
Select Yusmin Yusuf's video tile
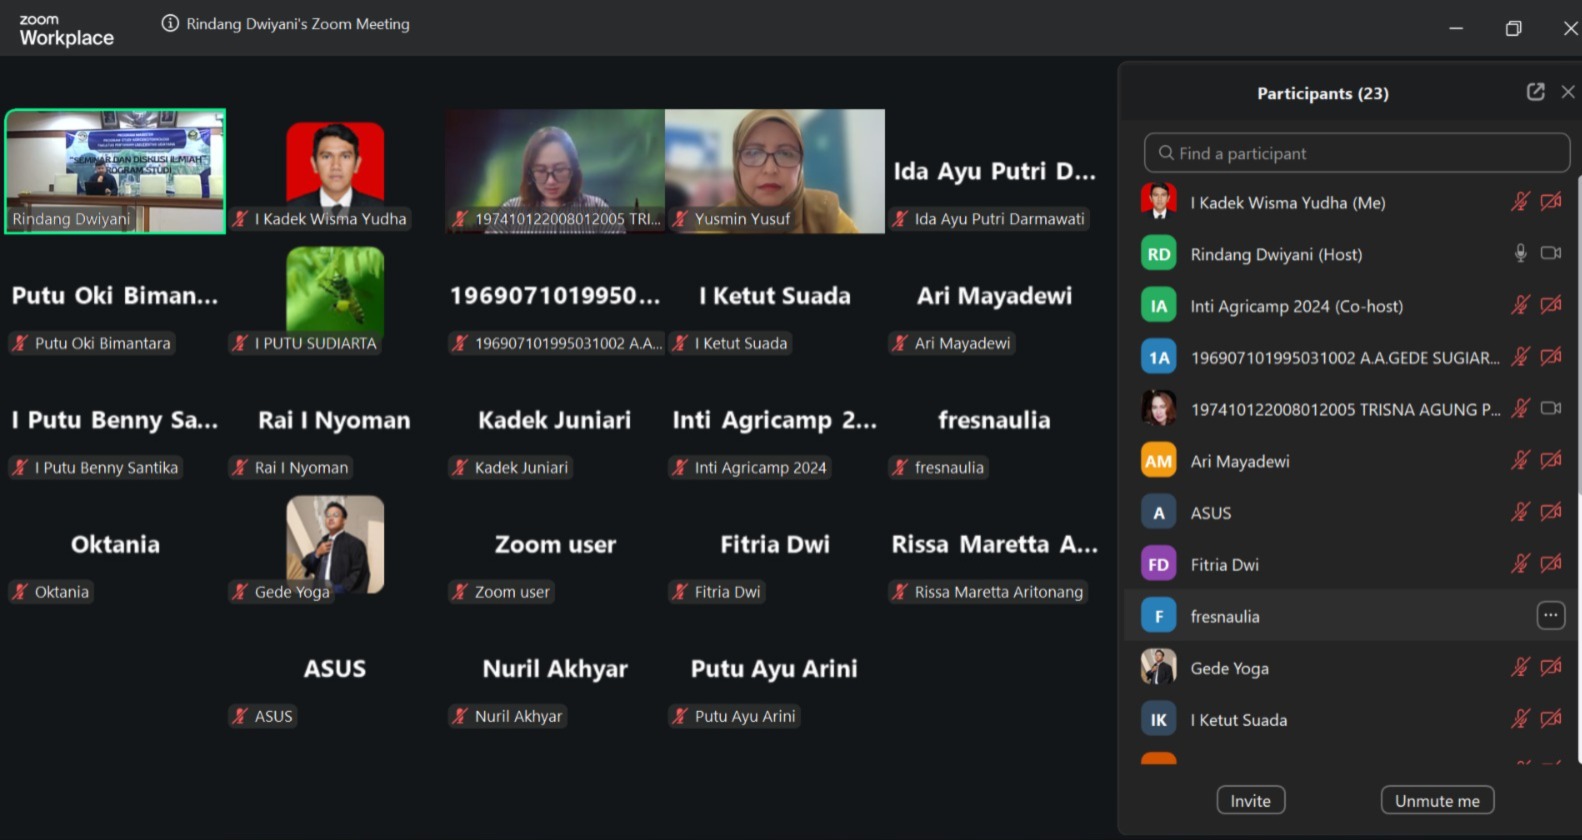[774, 171]
